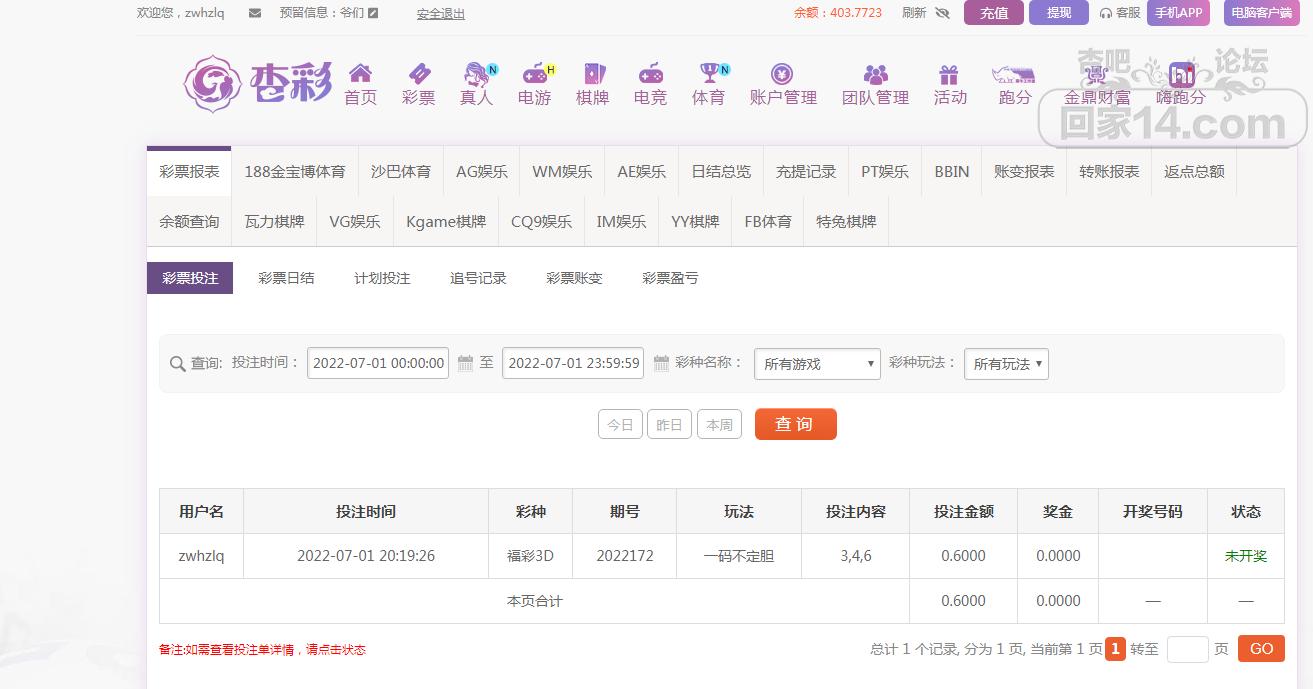Open the 日结总览 tab
This screenshot has width=1313, height=689.
pos(721,171)
